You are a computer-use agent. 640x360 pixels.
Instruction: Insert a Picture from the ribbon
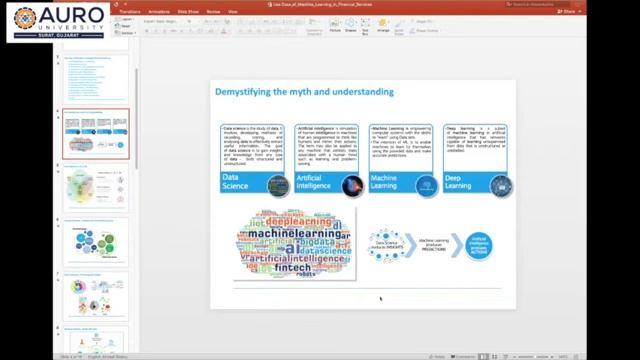(335, 25)
